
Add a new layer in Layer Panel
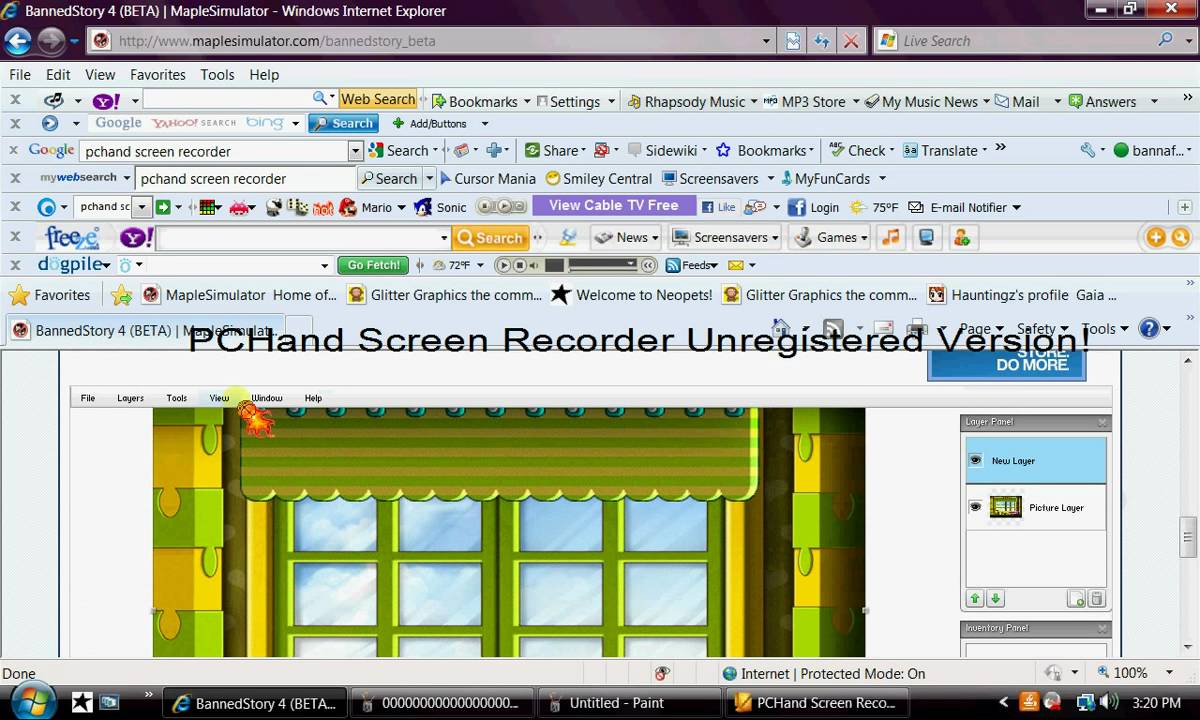[1076, 599]
